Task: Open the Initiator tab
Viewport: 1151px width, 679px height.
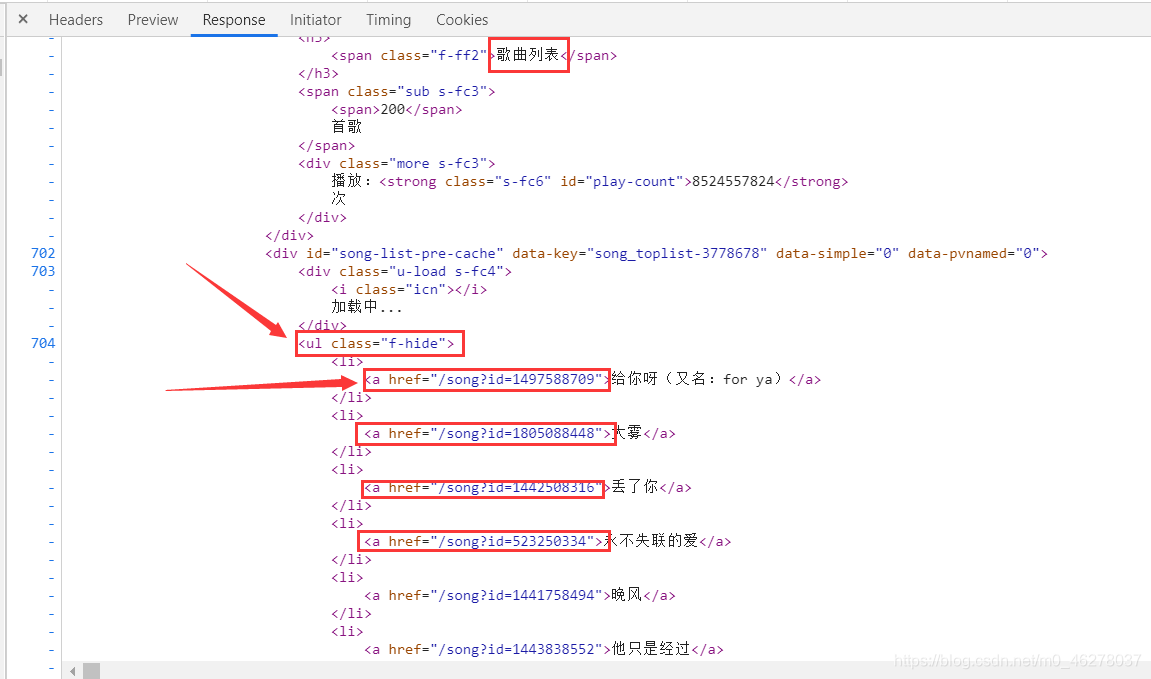Action: [x=316, y=20]
